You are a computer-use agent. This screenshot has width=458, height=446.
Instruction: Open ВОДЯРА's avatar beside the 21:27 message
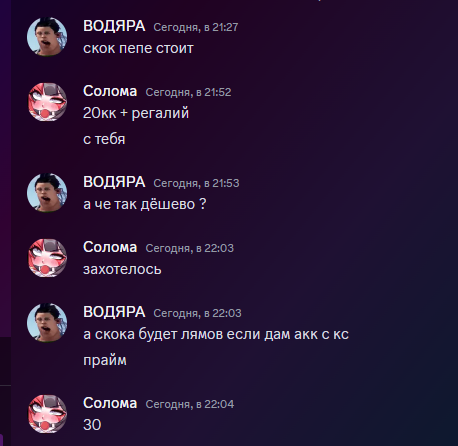coord(47,37)
